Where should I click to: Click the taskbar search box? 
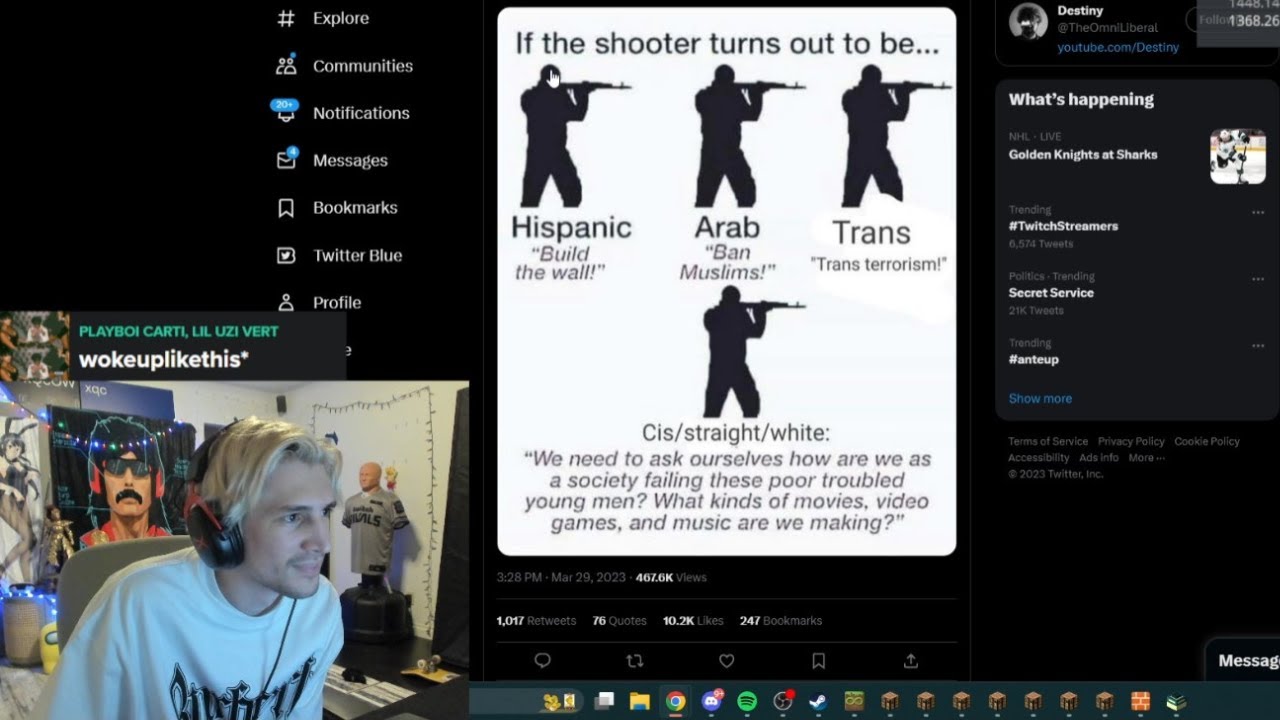tap(528, 702)
